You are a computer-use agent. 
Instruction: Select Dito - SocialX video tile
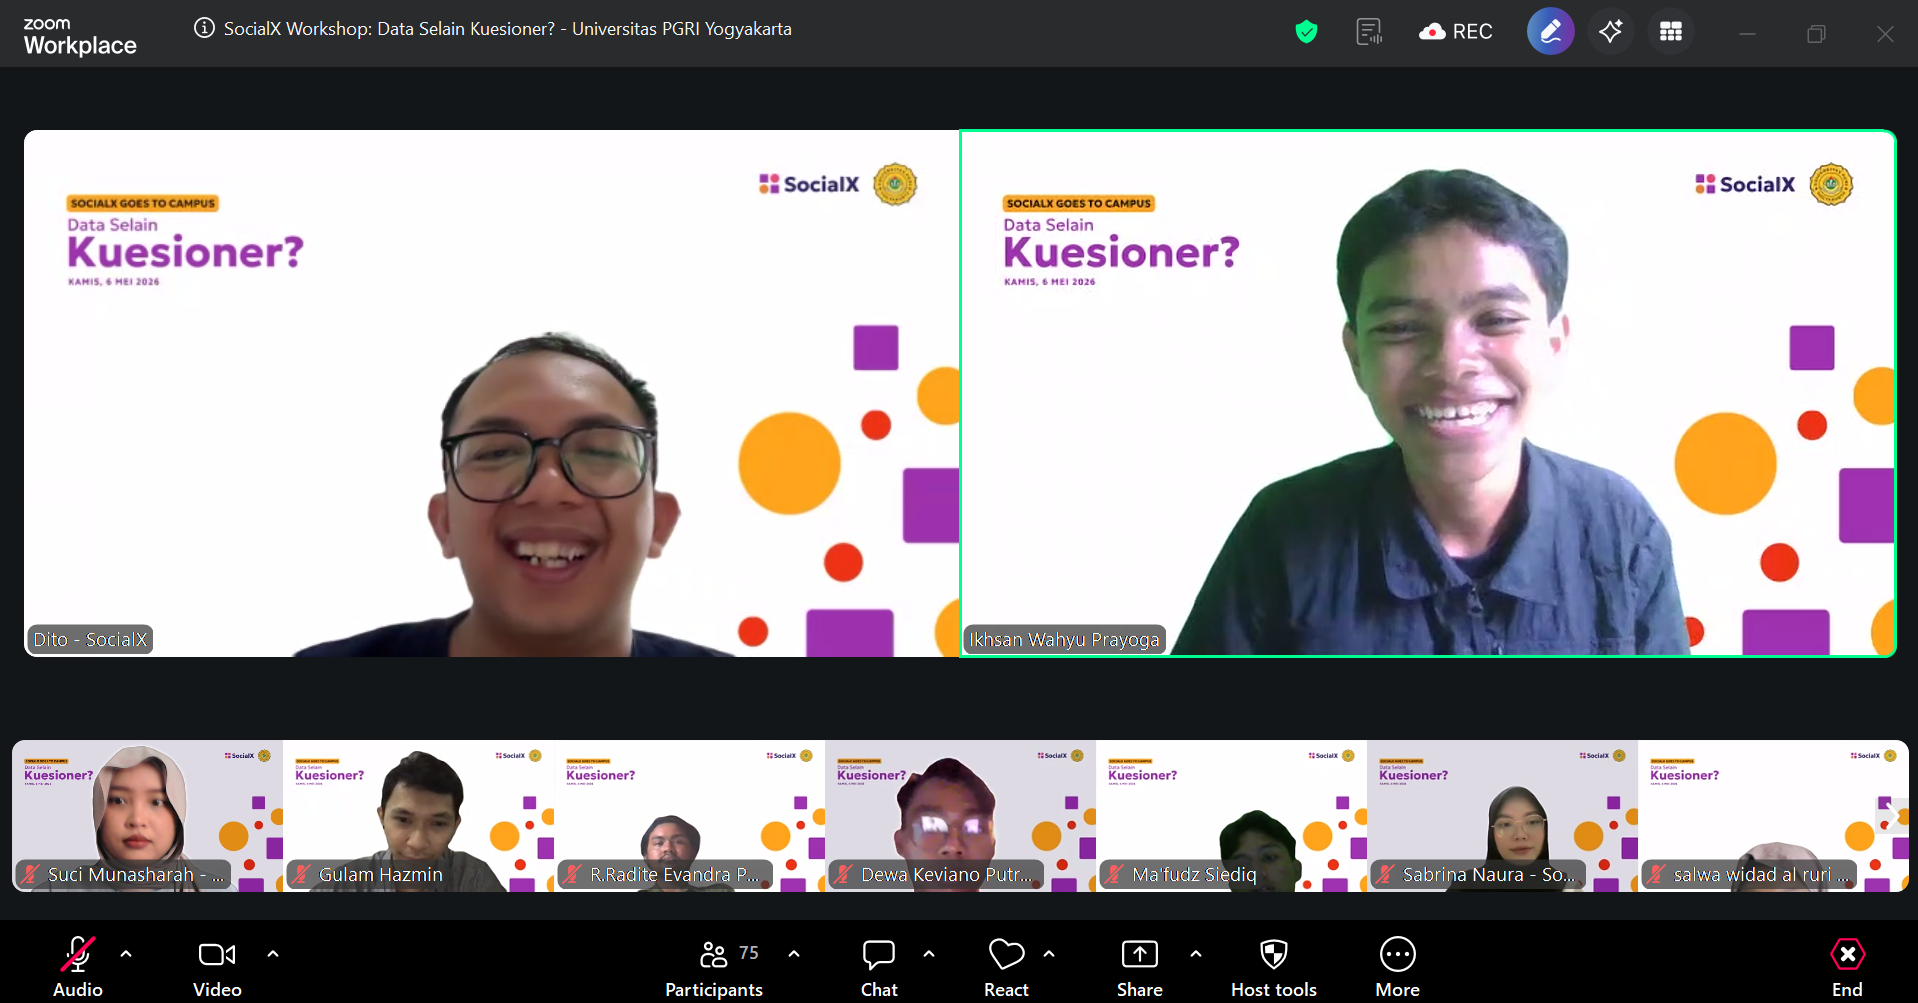coord(491,393)
